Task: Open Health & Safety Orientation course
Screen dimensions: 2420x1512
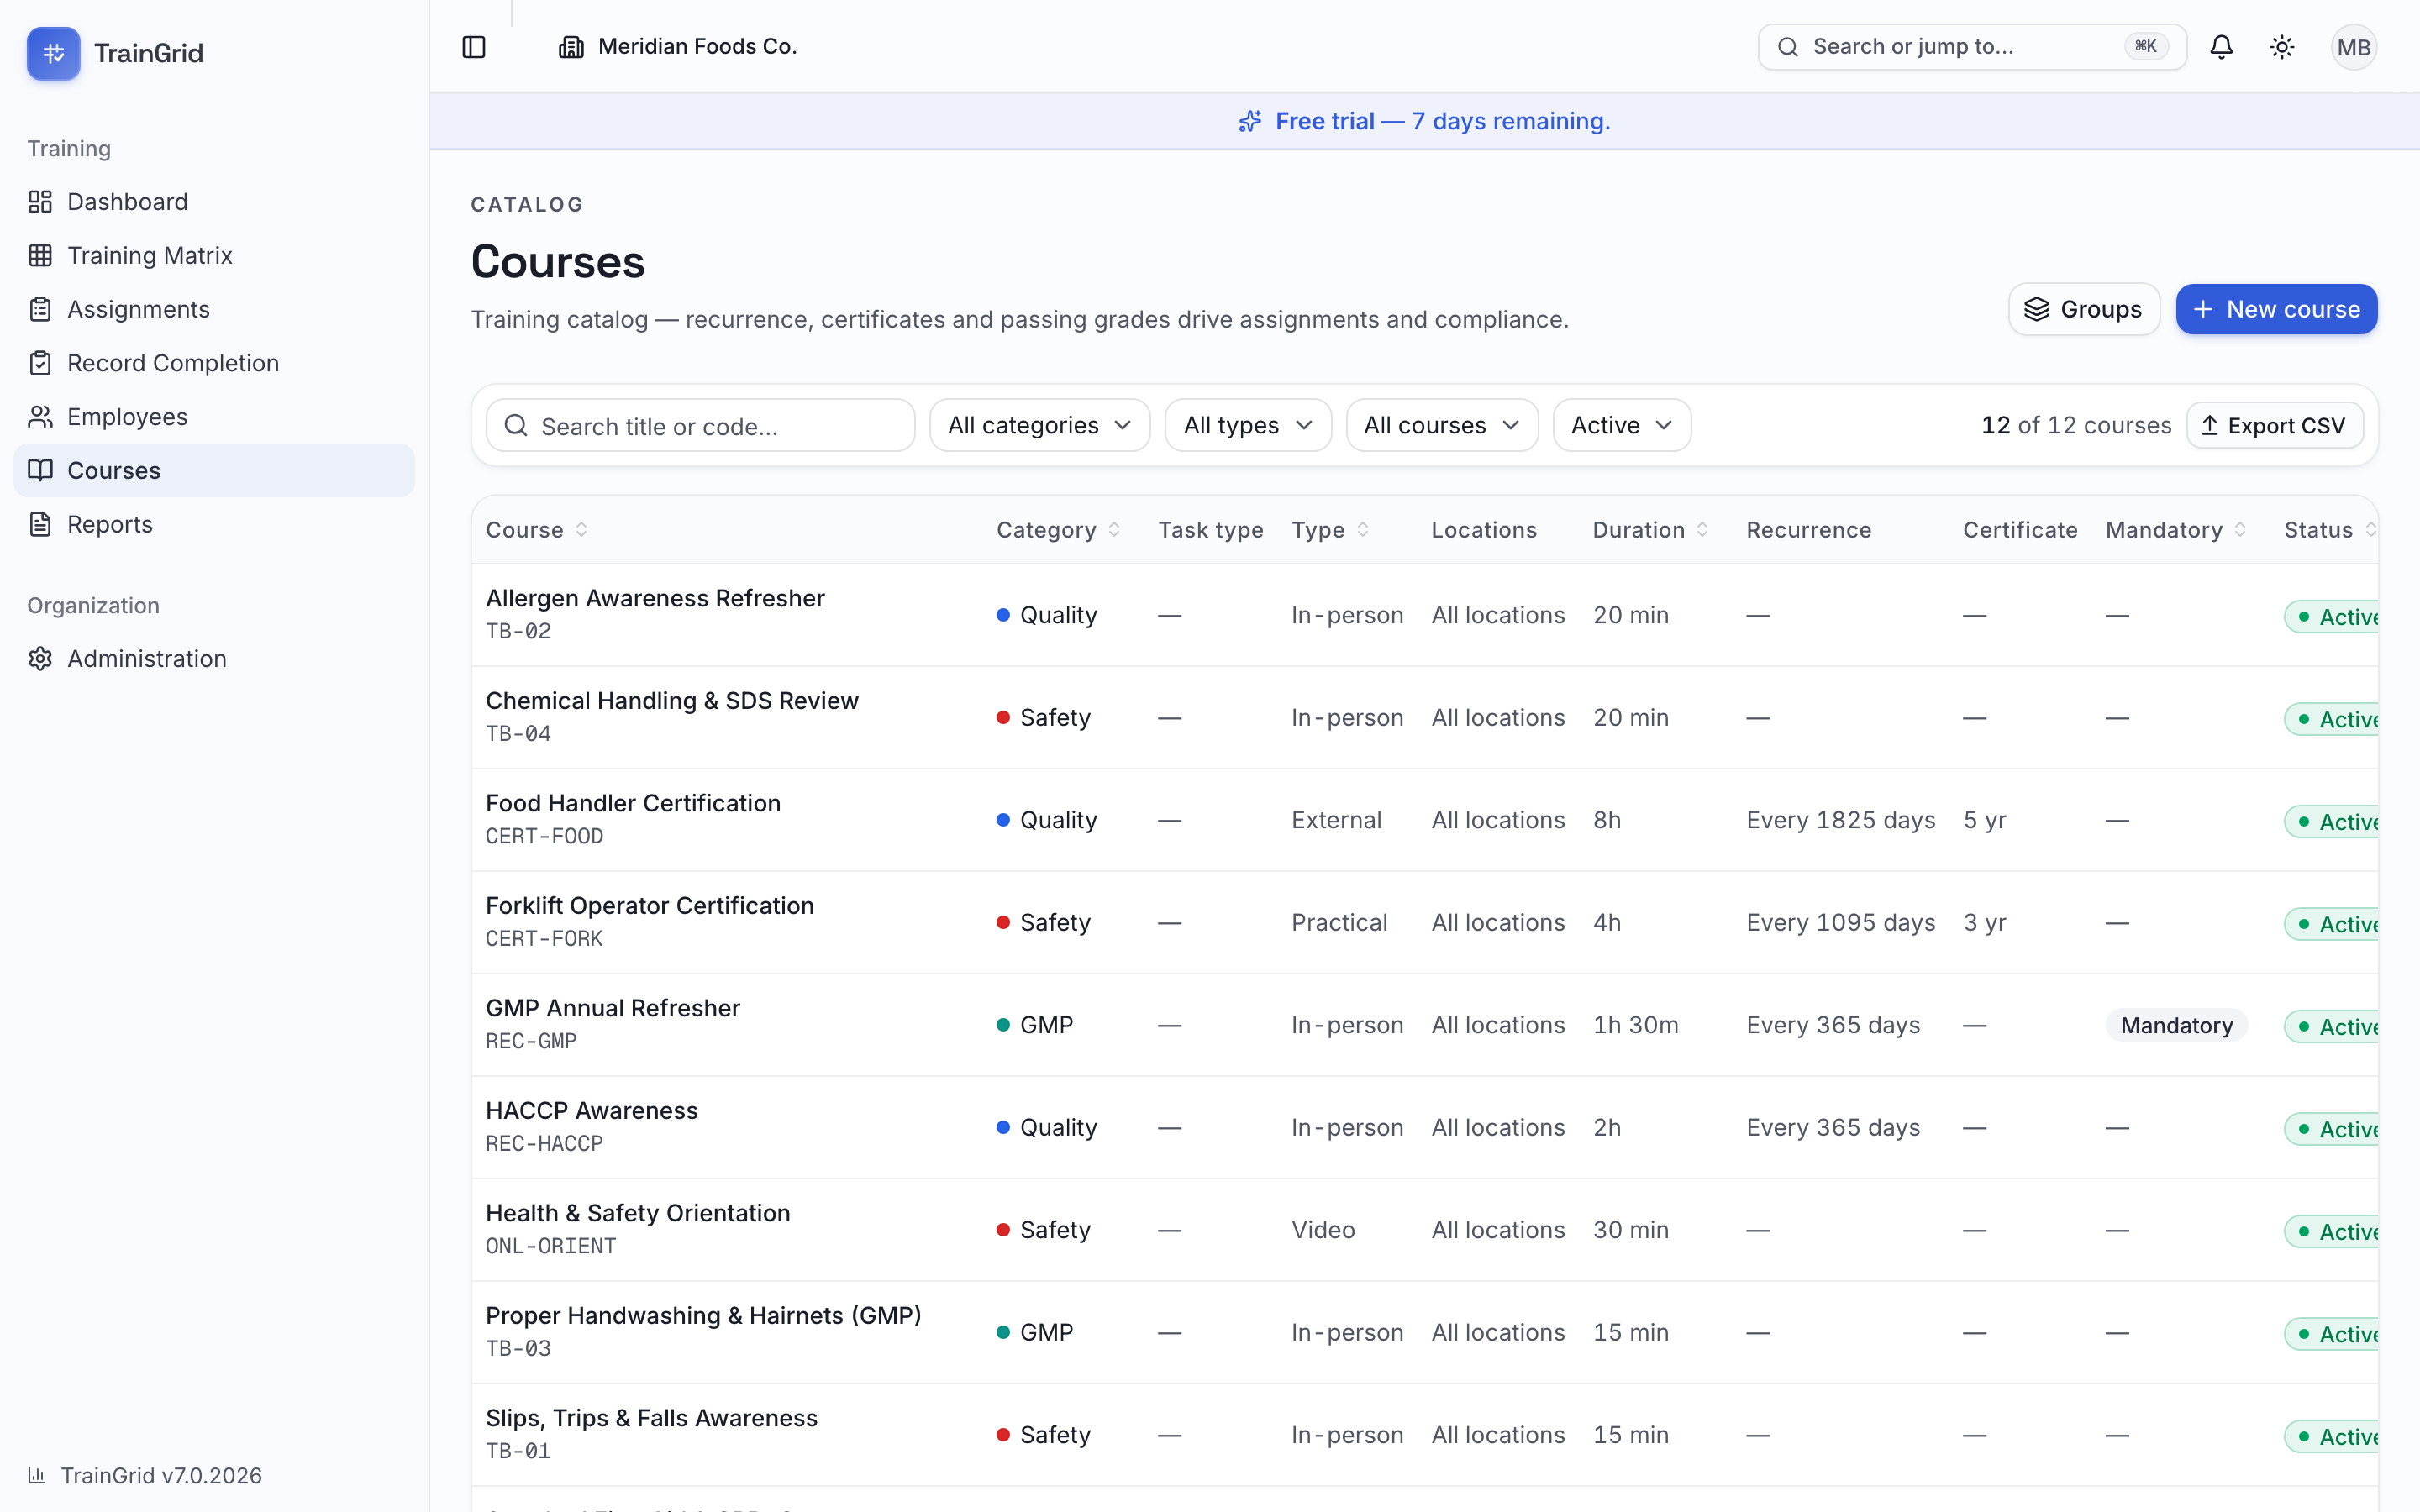Action: coord(638,1213)
